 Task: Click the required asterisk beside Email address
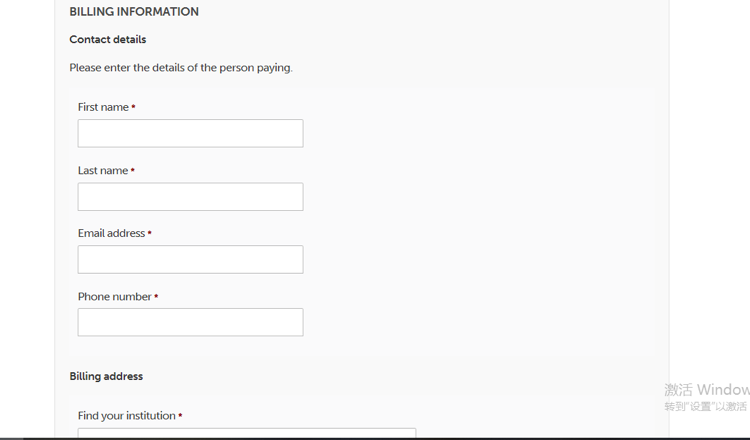[x=149, y=233]
